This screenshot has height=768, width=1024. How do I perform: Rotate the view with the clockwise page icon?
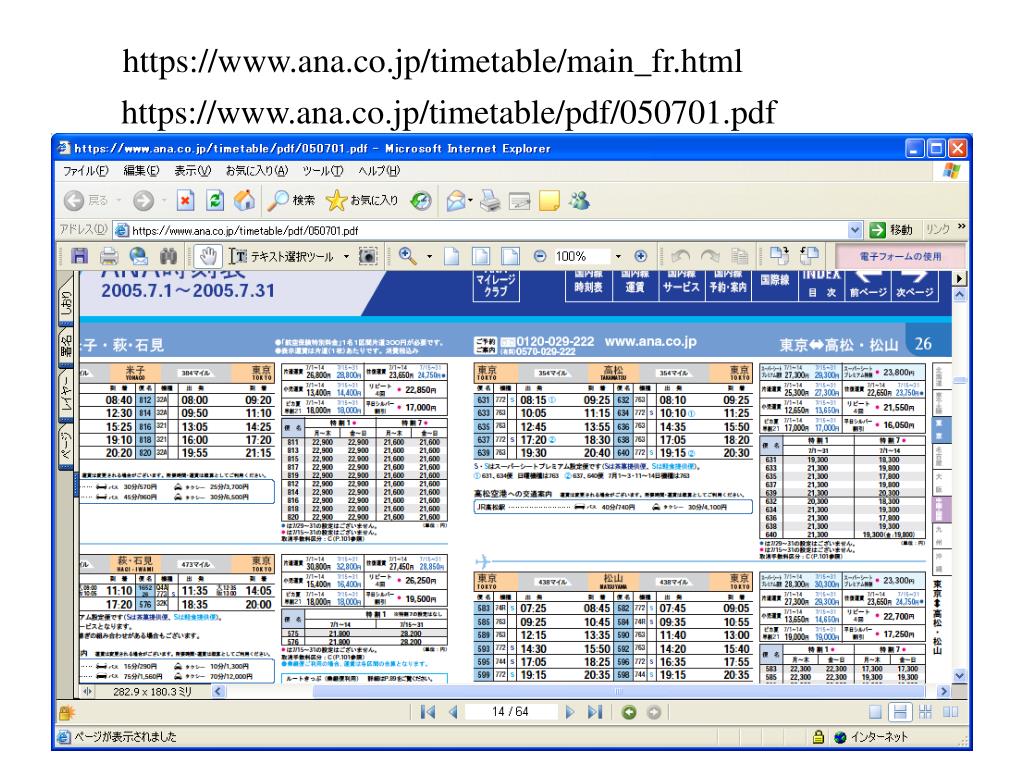click(x=779, y=255)
